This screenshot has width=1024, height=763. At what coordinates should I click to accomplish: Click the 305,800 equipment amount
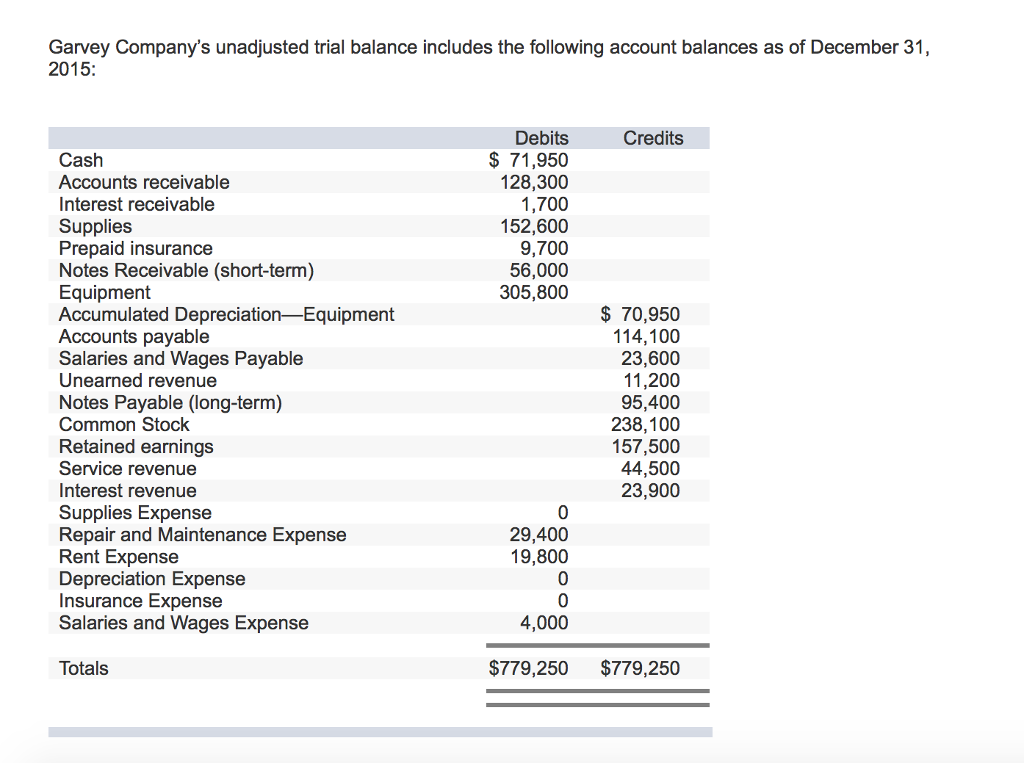coord(534,293)
